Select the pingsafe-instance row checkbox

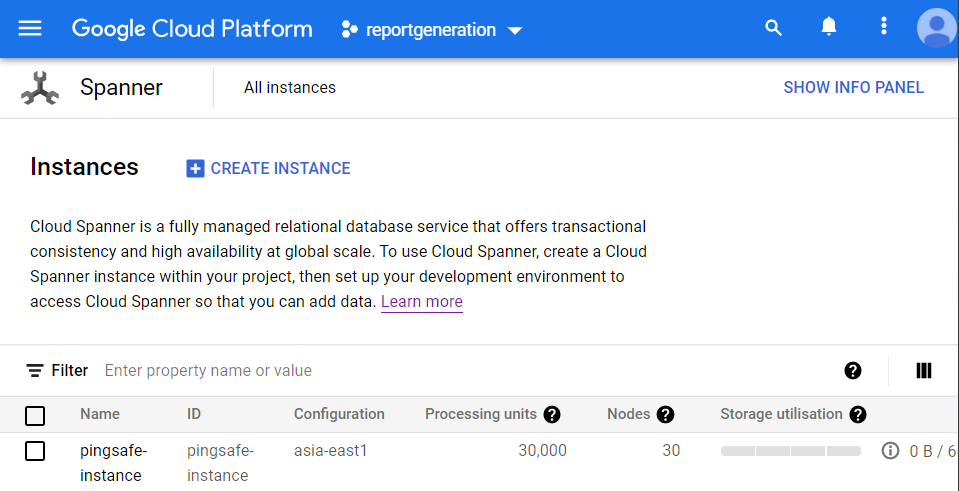[35, 452]
